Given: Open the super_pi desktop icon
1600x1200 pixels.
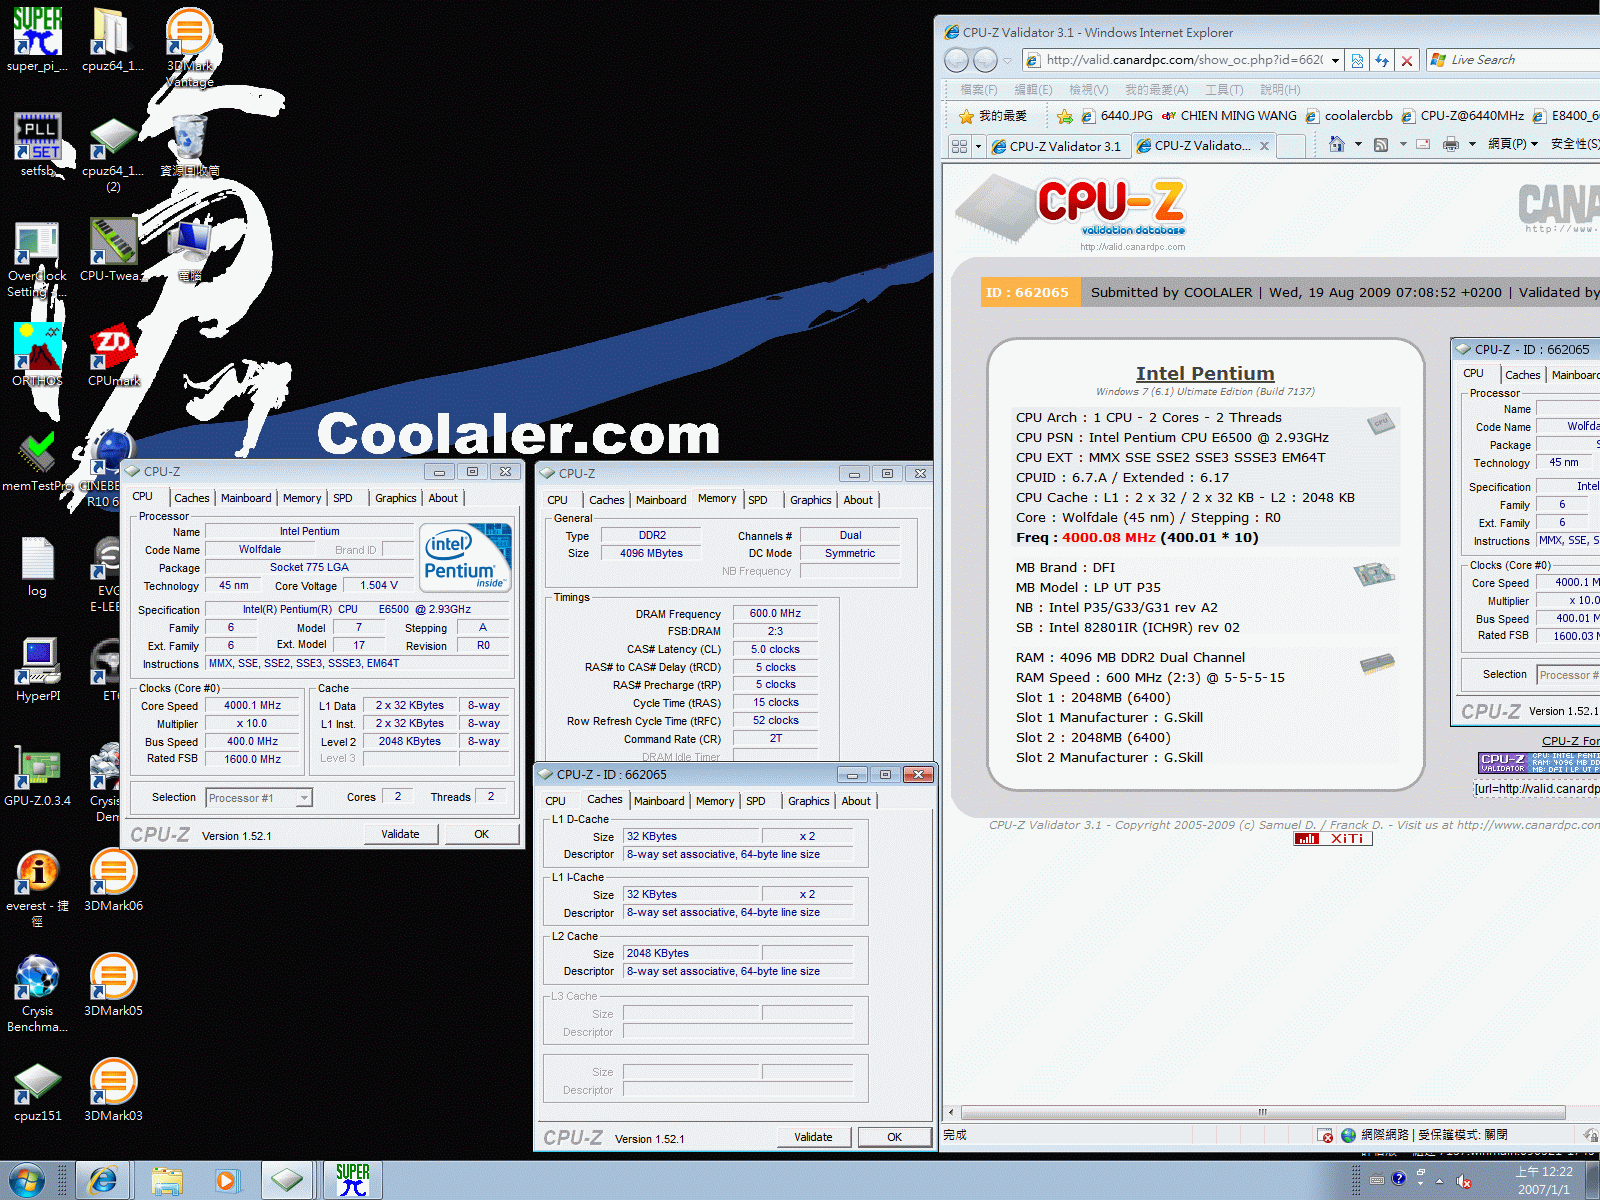Looking at the screenshot, I should [37, 40].
